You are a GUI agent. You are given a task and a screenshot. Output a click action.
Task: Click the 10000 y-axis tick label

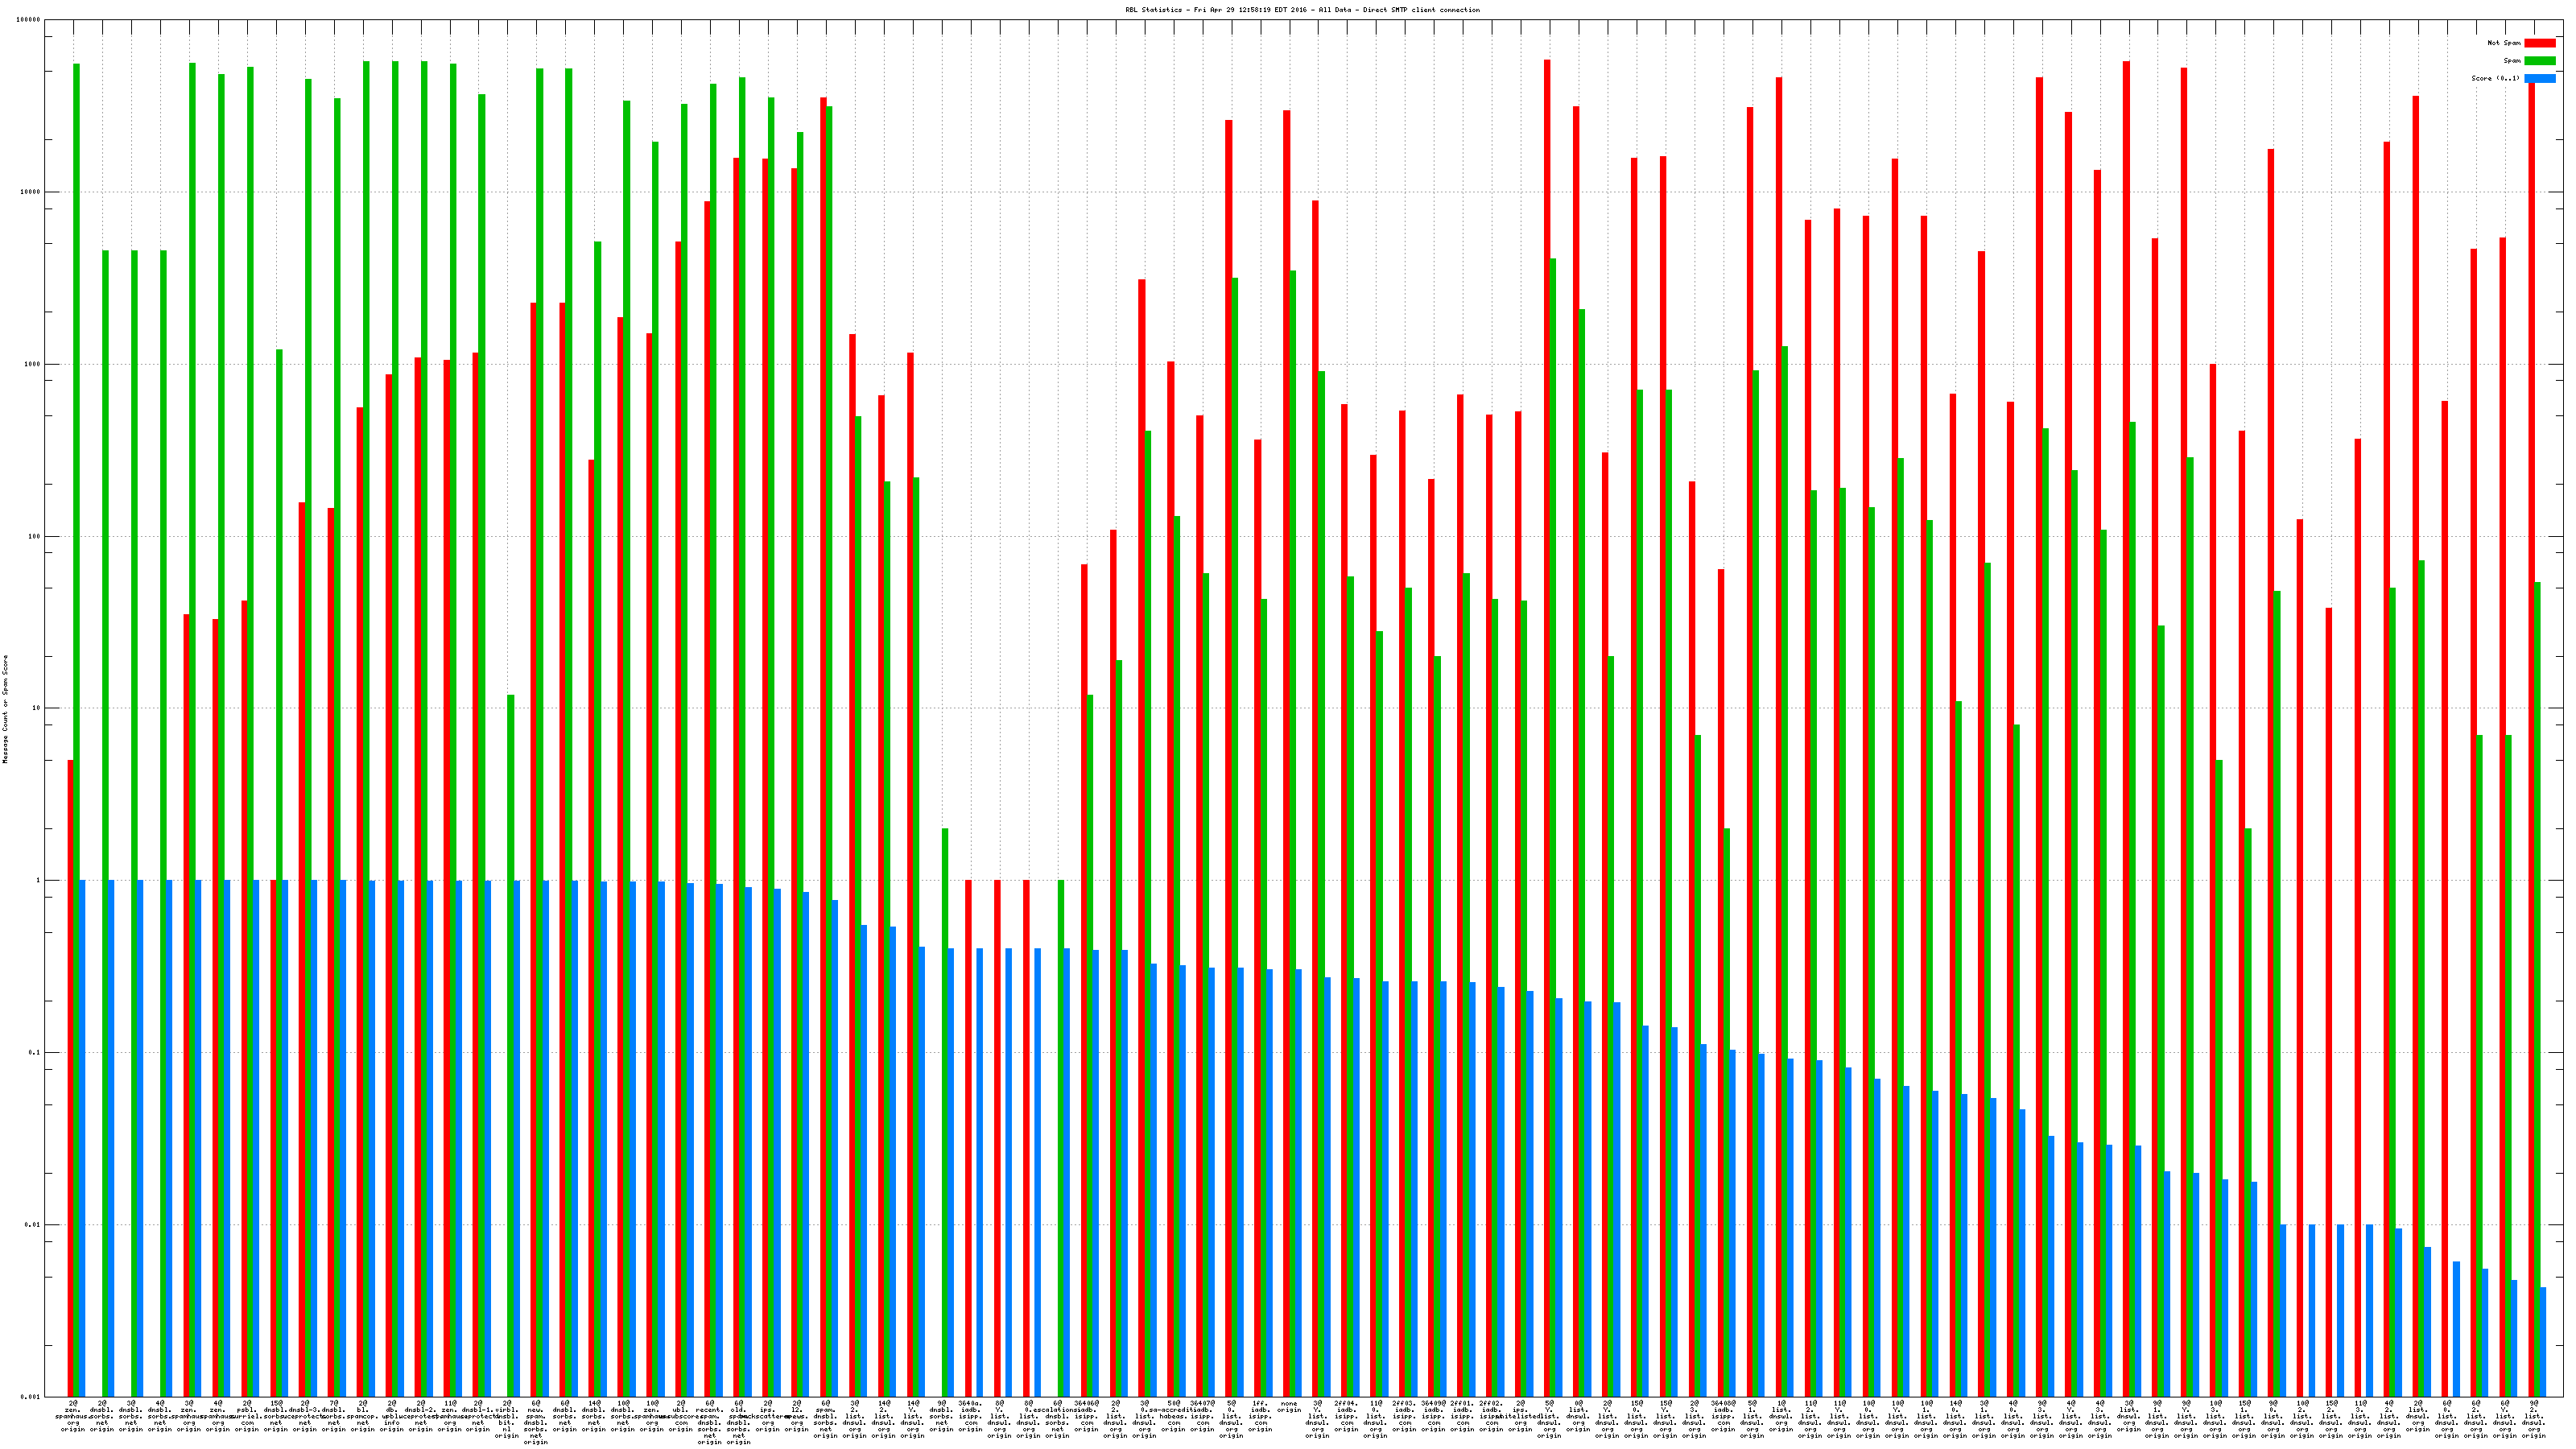coord(31,192)
